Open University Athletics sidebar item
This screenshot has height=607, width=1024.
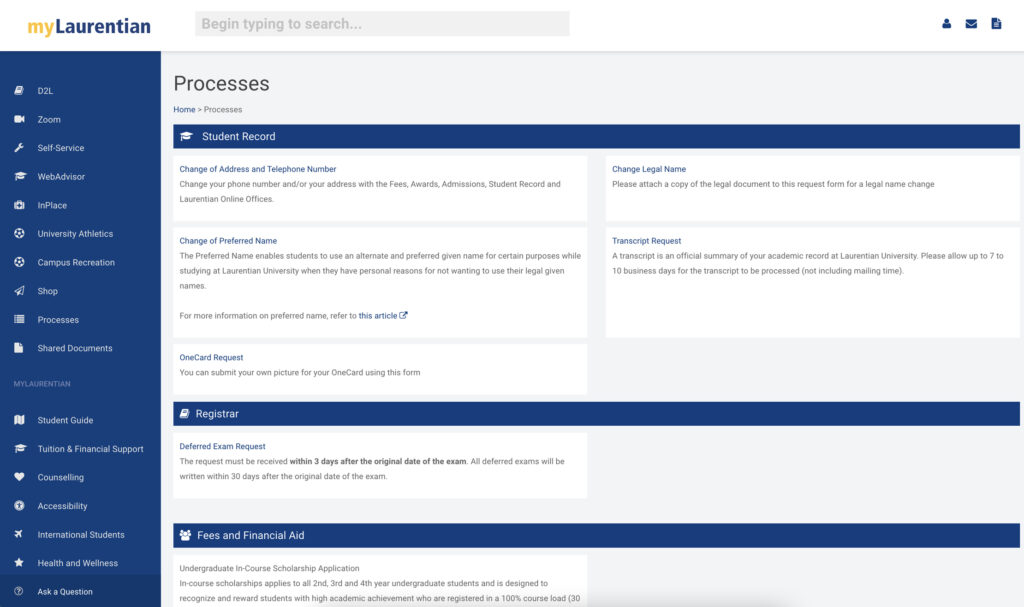[75, 234]
